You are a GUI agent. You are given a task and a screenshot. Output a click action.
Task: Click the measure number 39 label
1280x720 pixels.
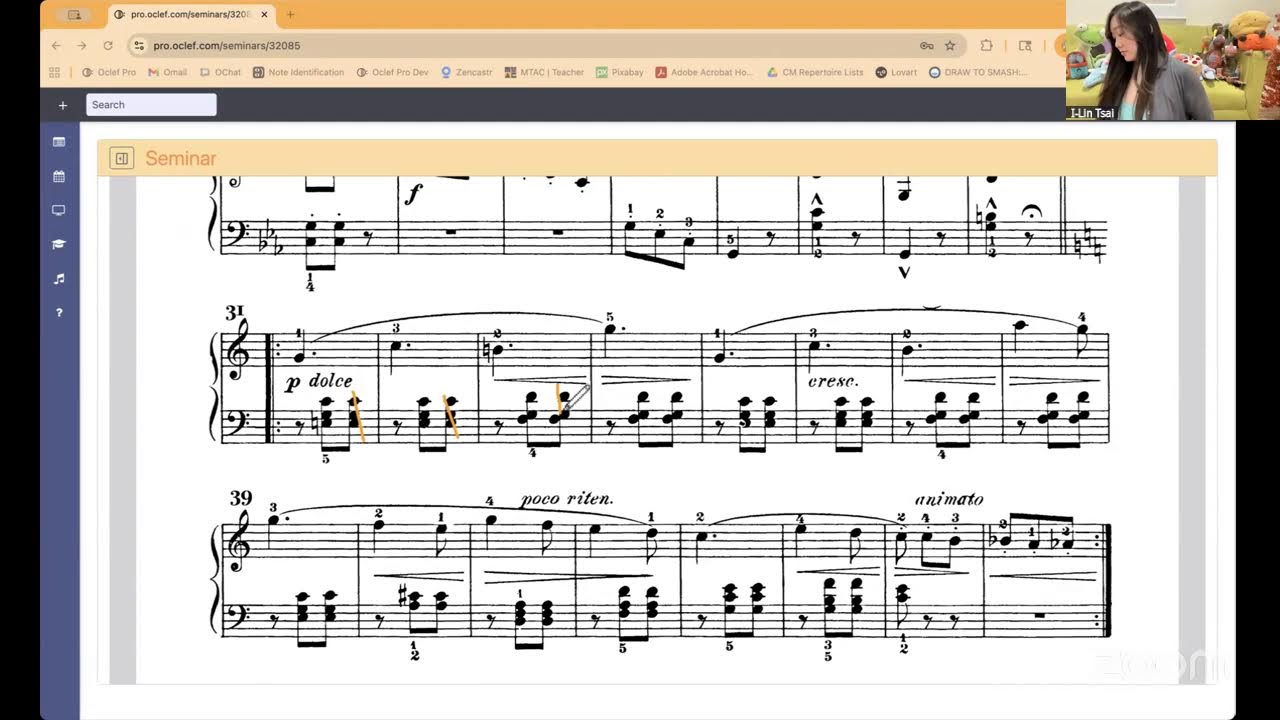point(240,498)
